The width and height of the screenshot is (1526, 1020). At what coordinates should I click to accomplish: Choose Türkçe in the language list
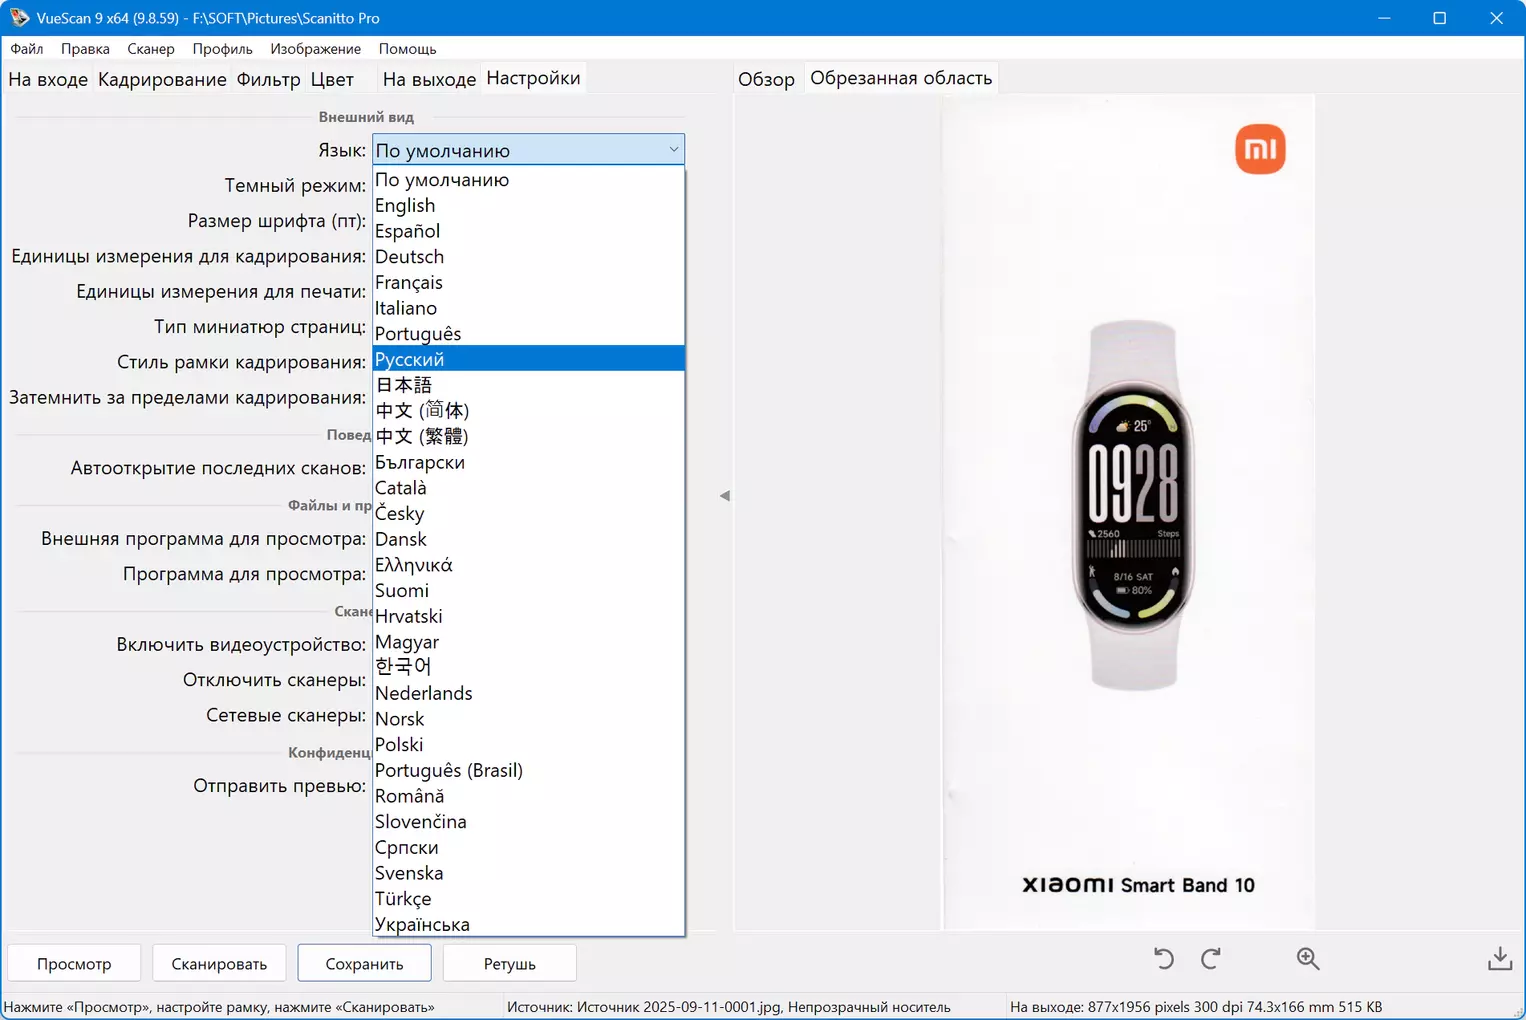pos(528,898)
